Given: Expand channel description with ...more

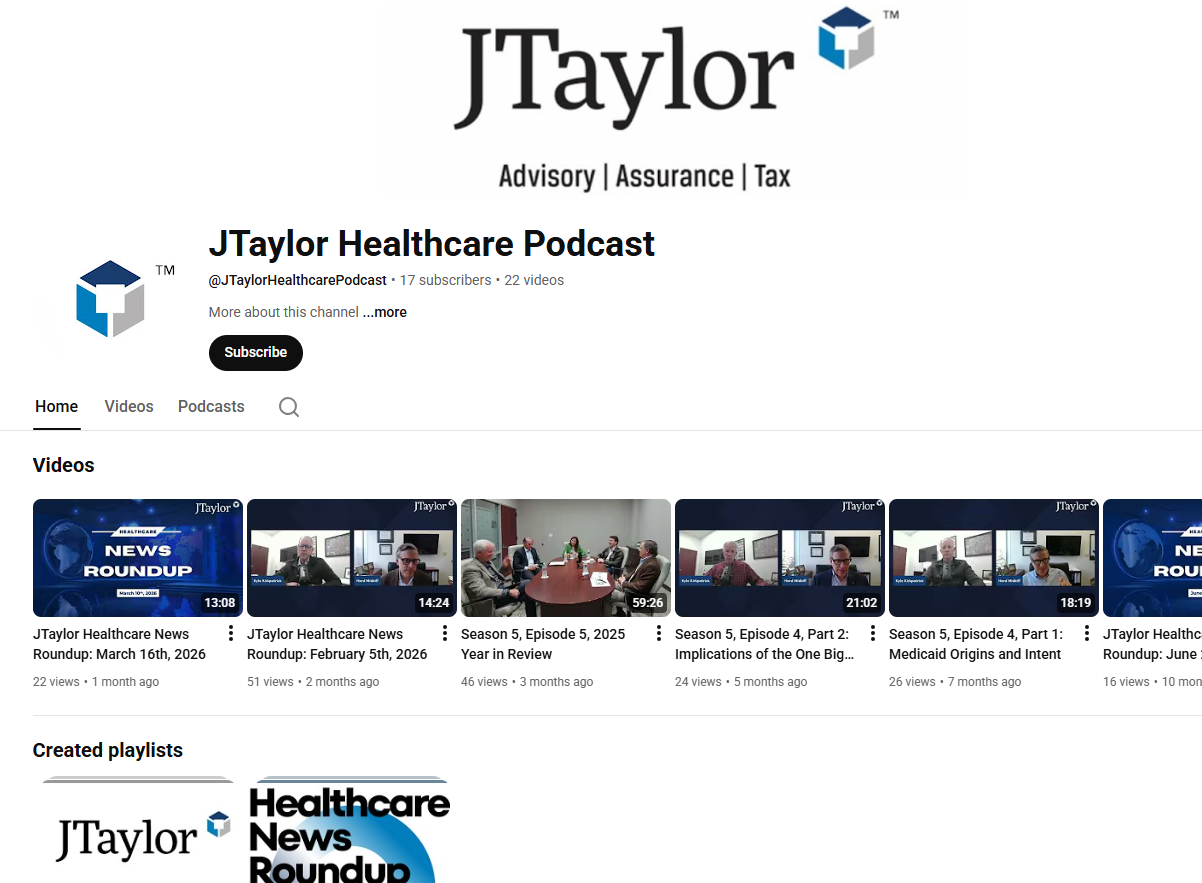Looking at the screenshot, I should click(x=385, y=312).
